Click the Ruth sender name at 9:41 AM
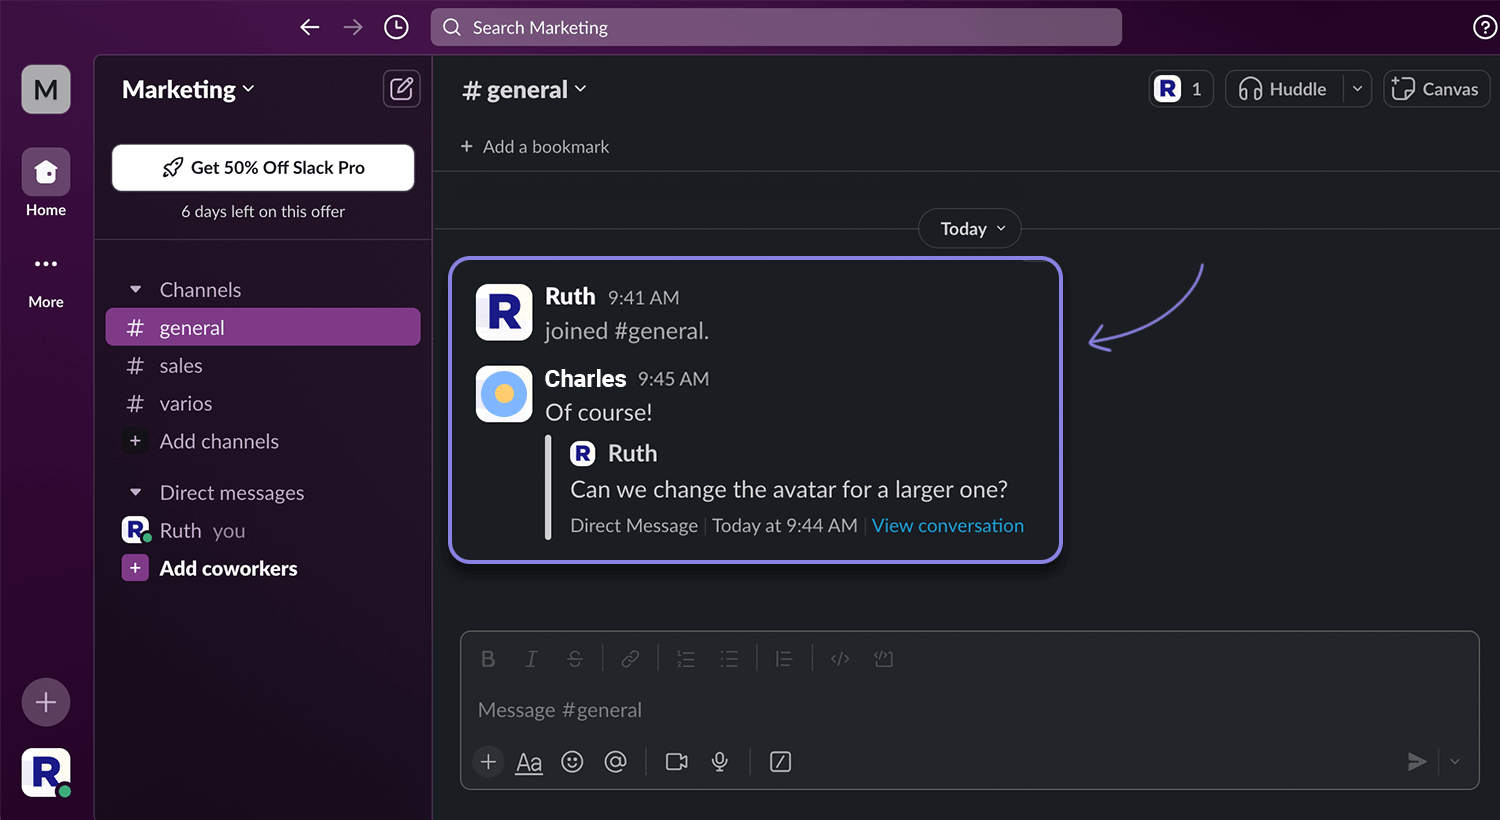 point(570,297)
